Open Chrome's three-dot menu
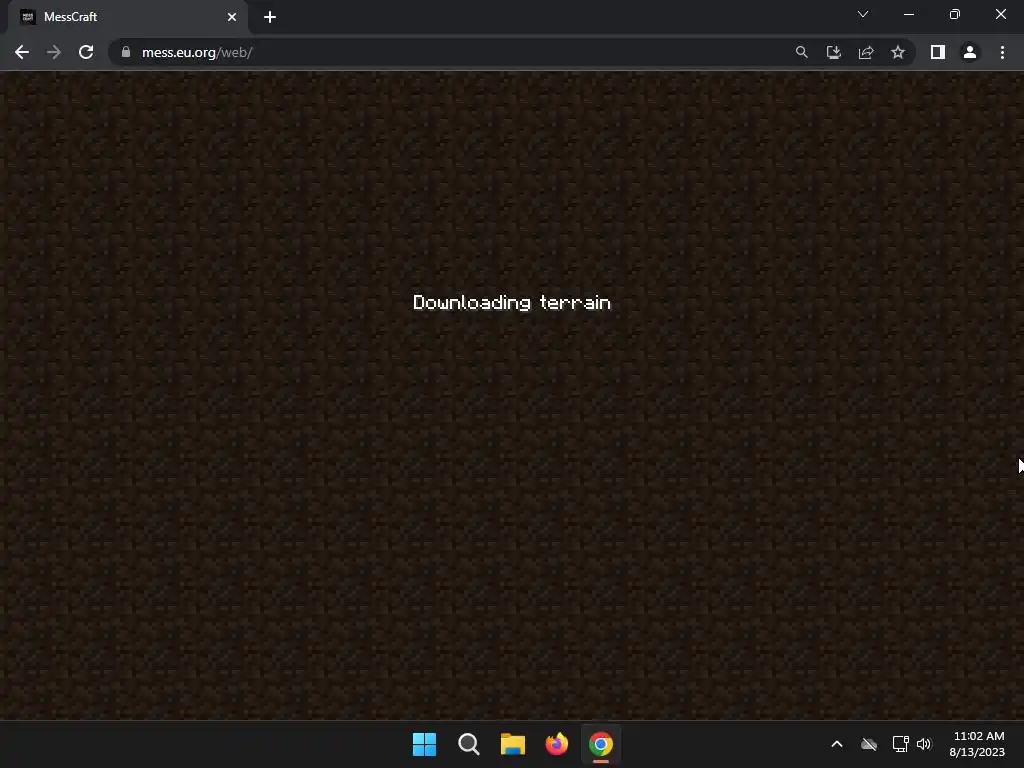Viewport: 1024px width, 768px height. coord(1002,52)
